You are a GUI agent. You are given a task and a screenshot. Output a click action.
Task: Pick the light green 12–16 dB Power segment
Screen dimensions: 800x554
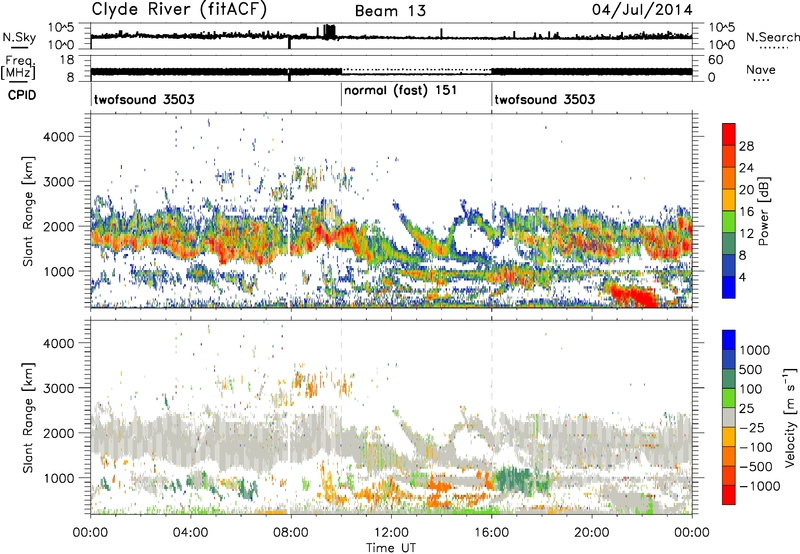[x=729, y=221]
